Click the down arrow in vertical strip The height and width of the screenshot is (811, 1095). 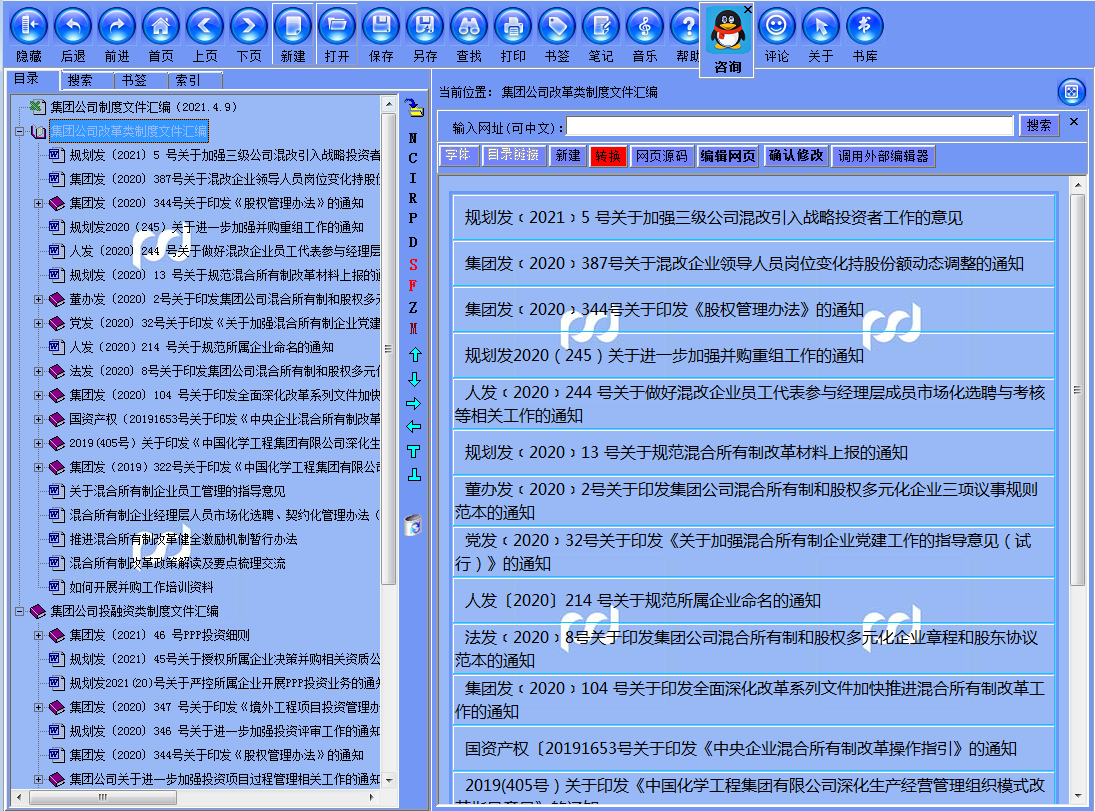(x=414, y=379)
